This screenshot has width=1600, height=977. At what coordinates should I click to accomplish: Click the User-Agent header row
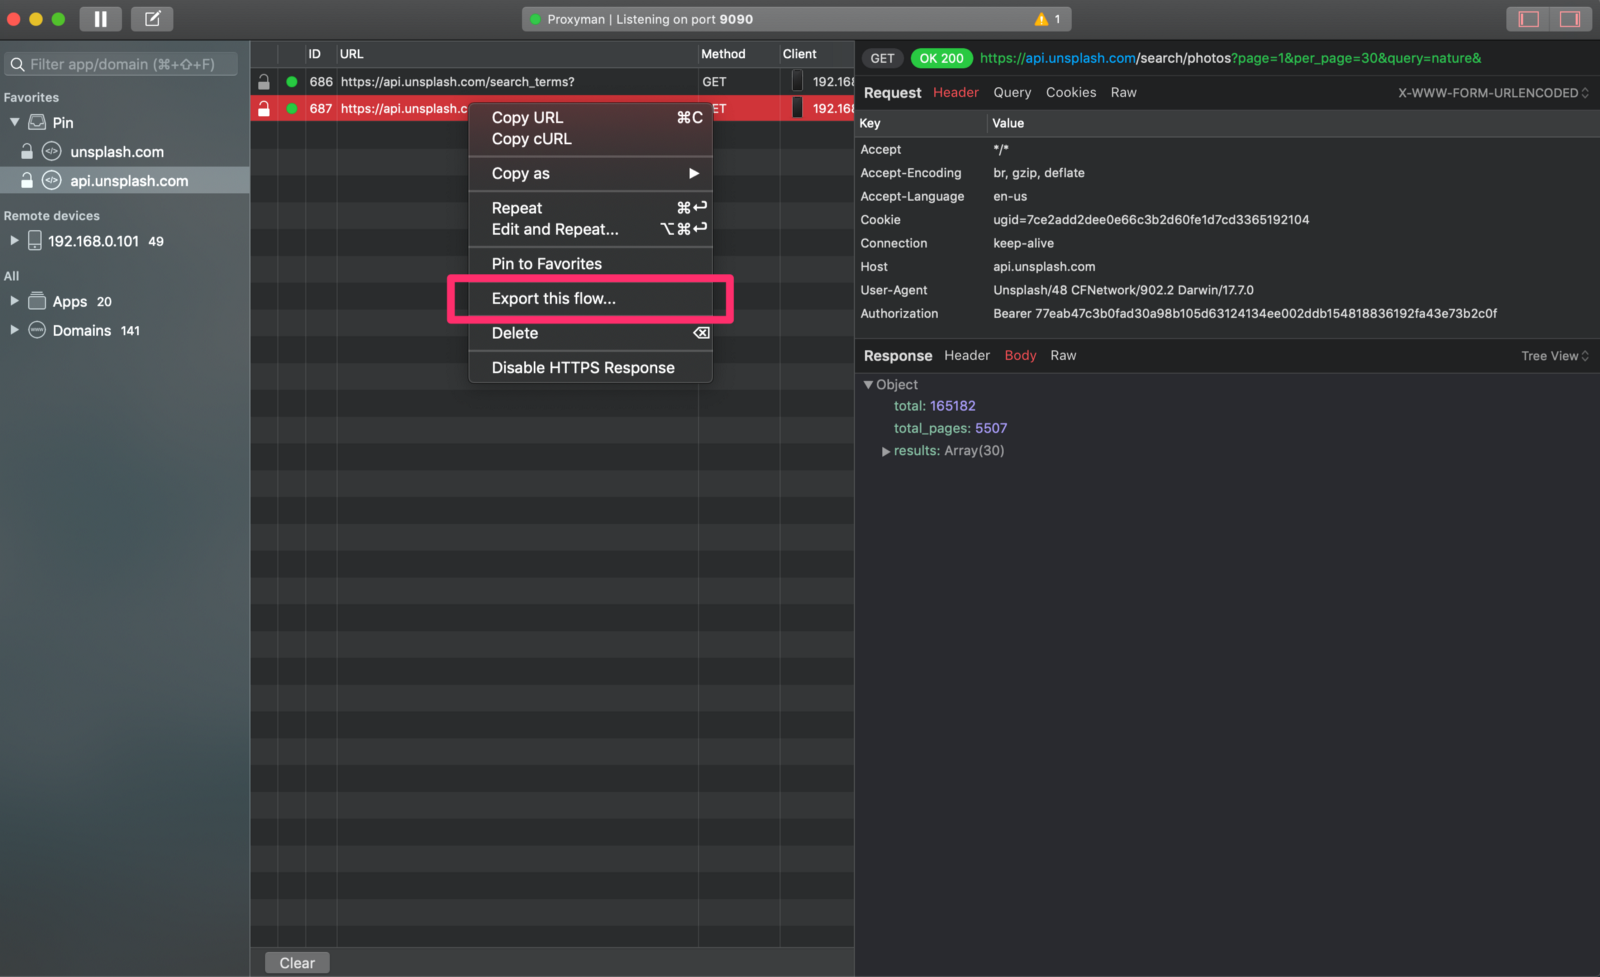click(1227, 290)
